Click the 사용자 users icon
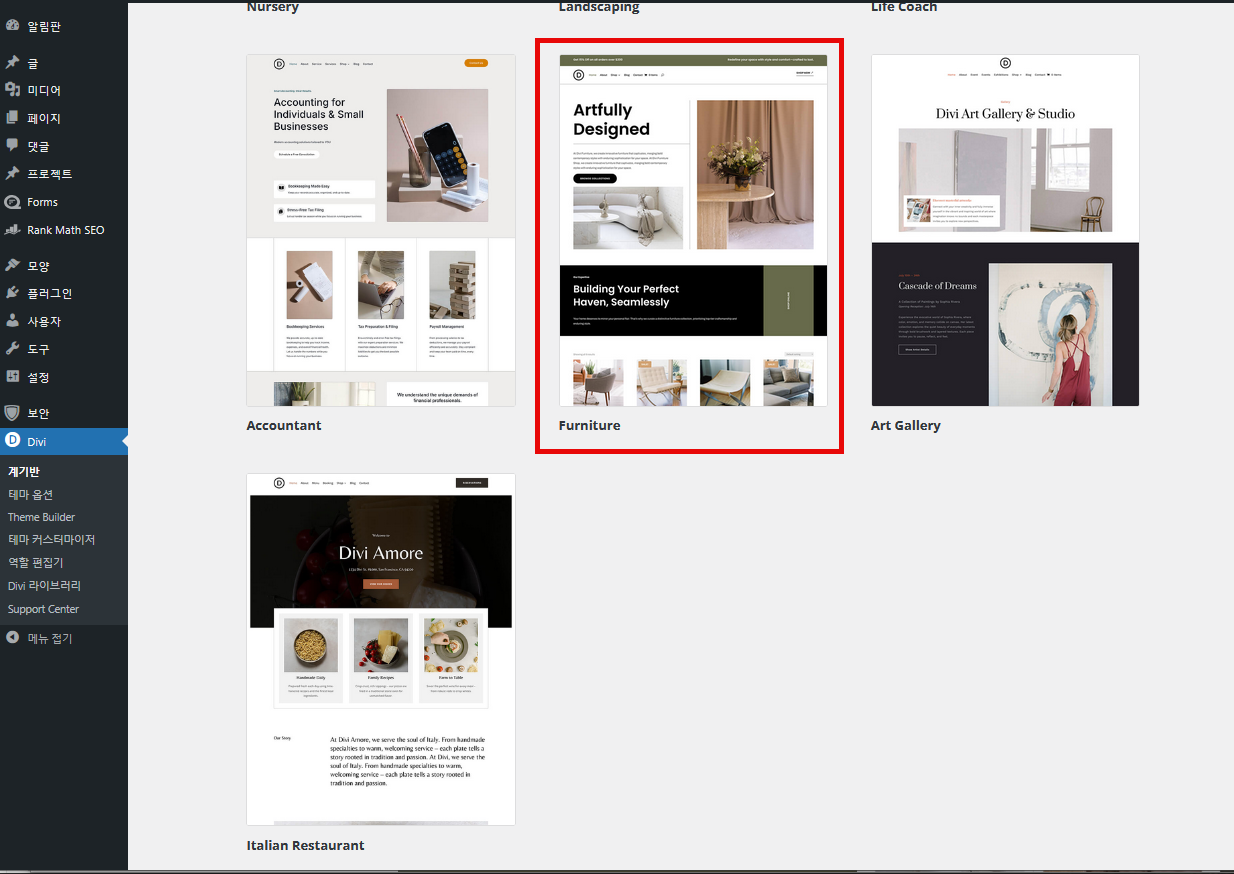1234x874 pixels. (x=12, y=321)
